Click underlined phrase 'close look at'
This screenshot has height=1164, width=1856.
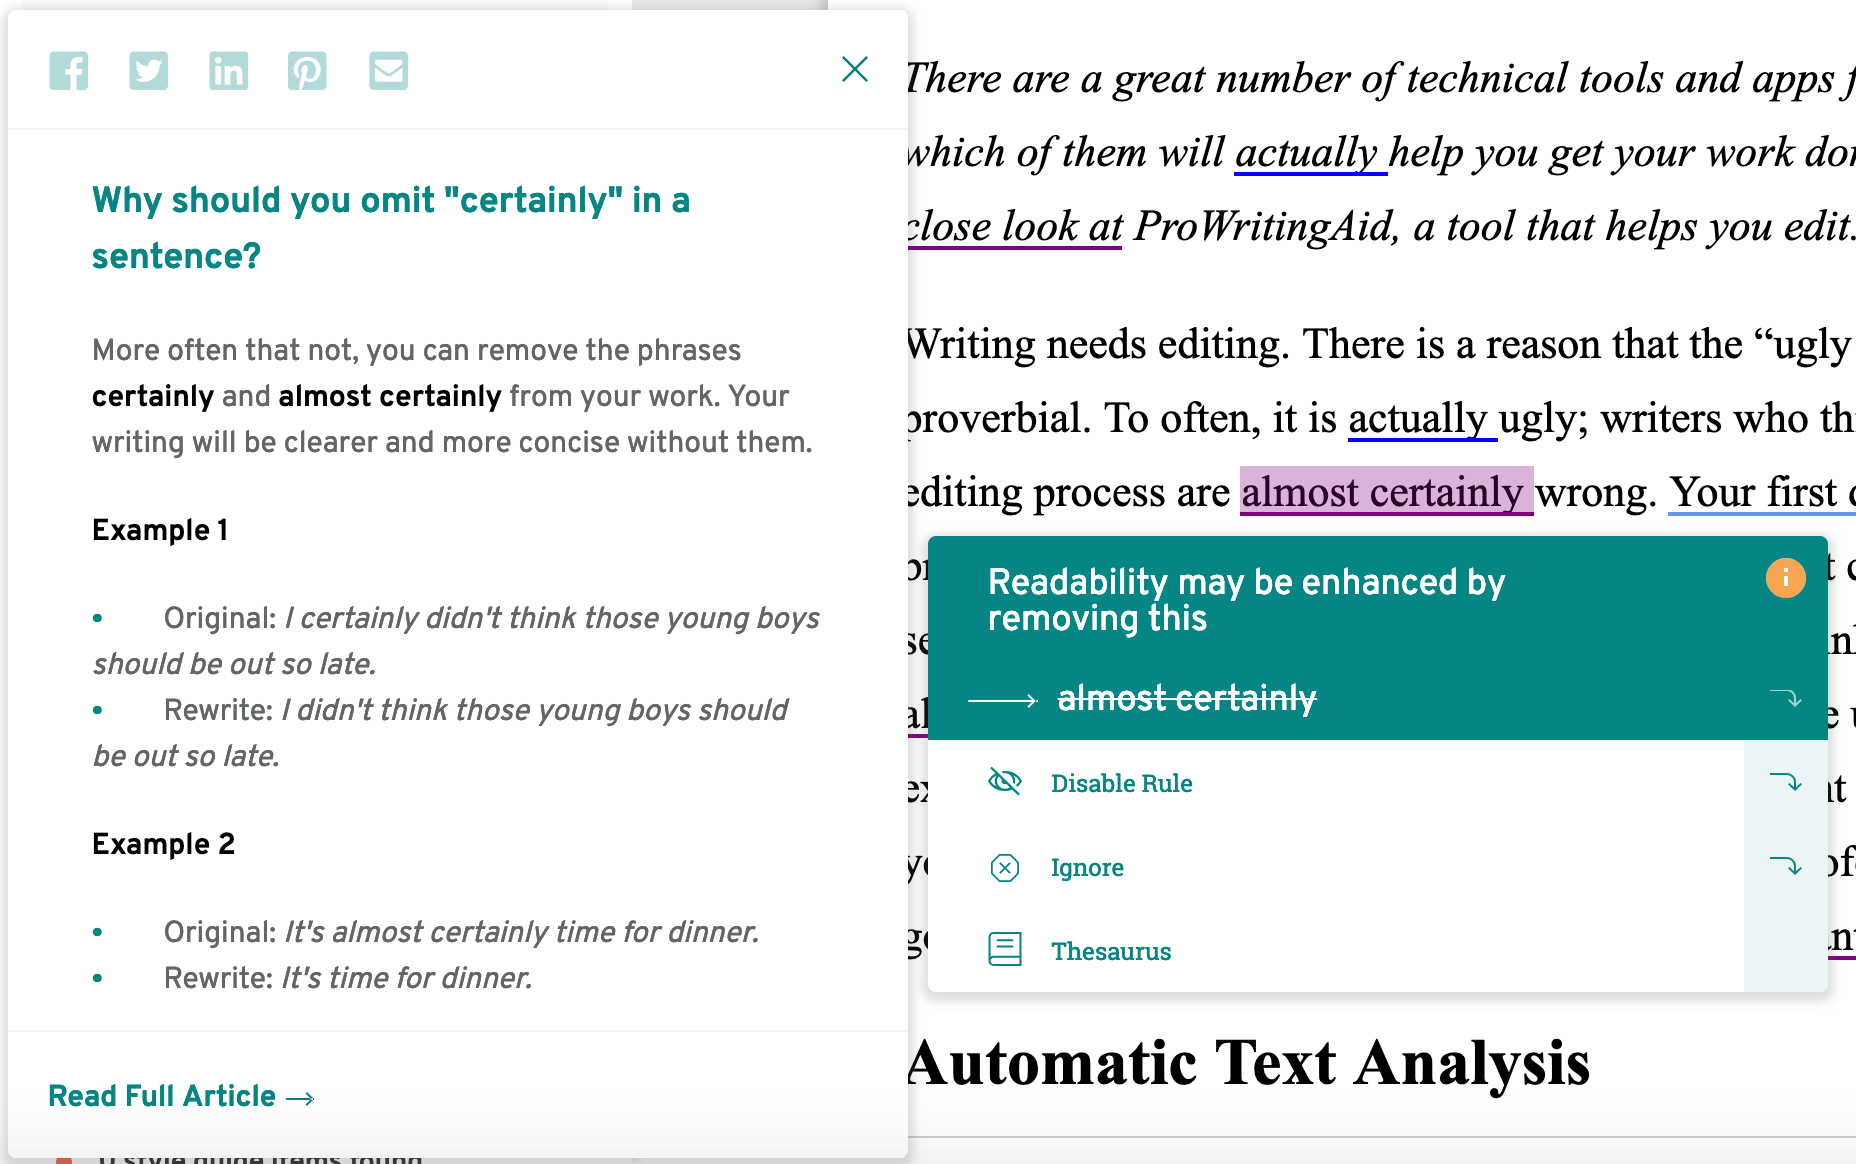tap(1014, 227)
